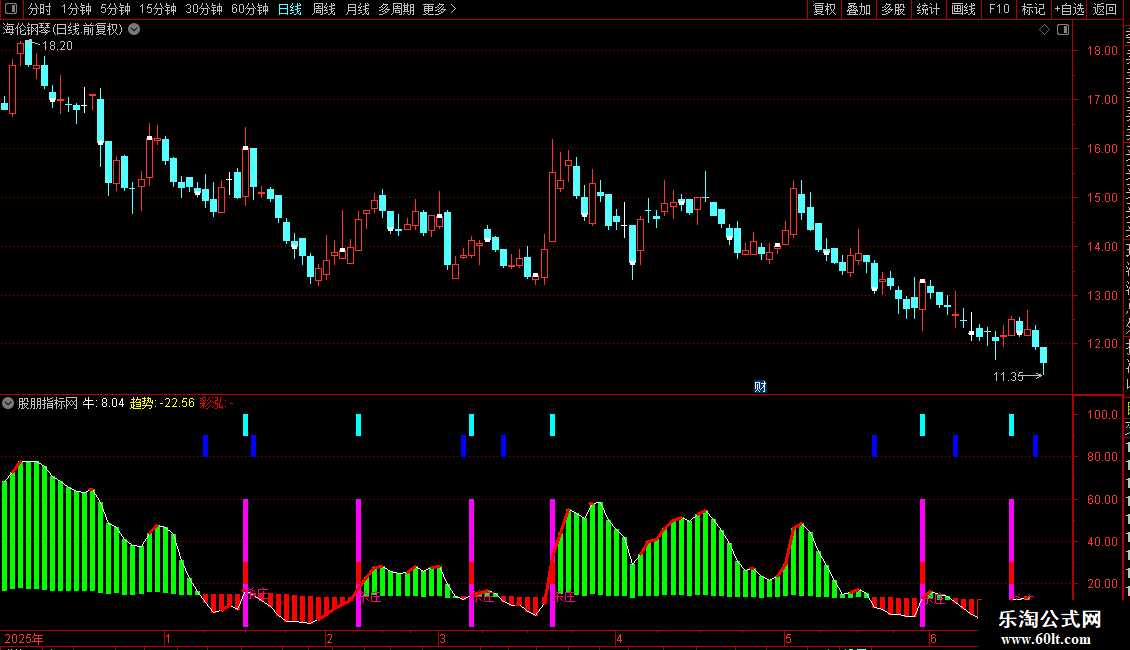The height and width of the screenshot is (650, 1130).
Task: Select the 60分钟 period tab
Action: pyautogui.click(x=249, y=9)
